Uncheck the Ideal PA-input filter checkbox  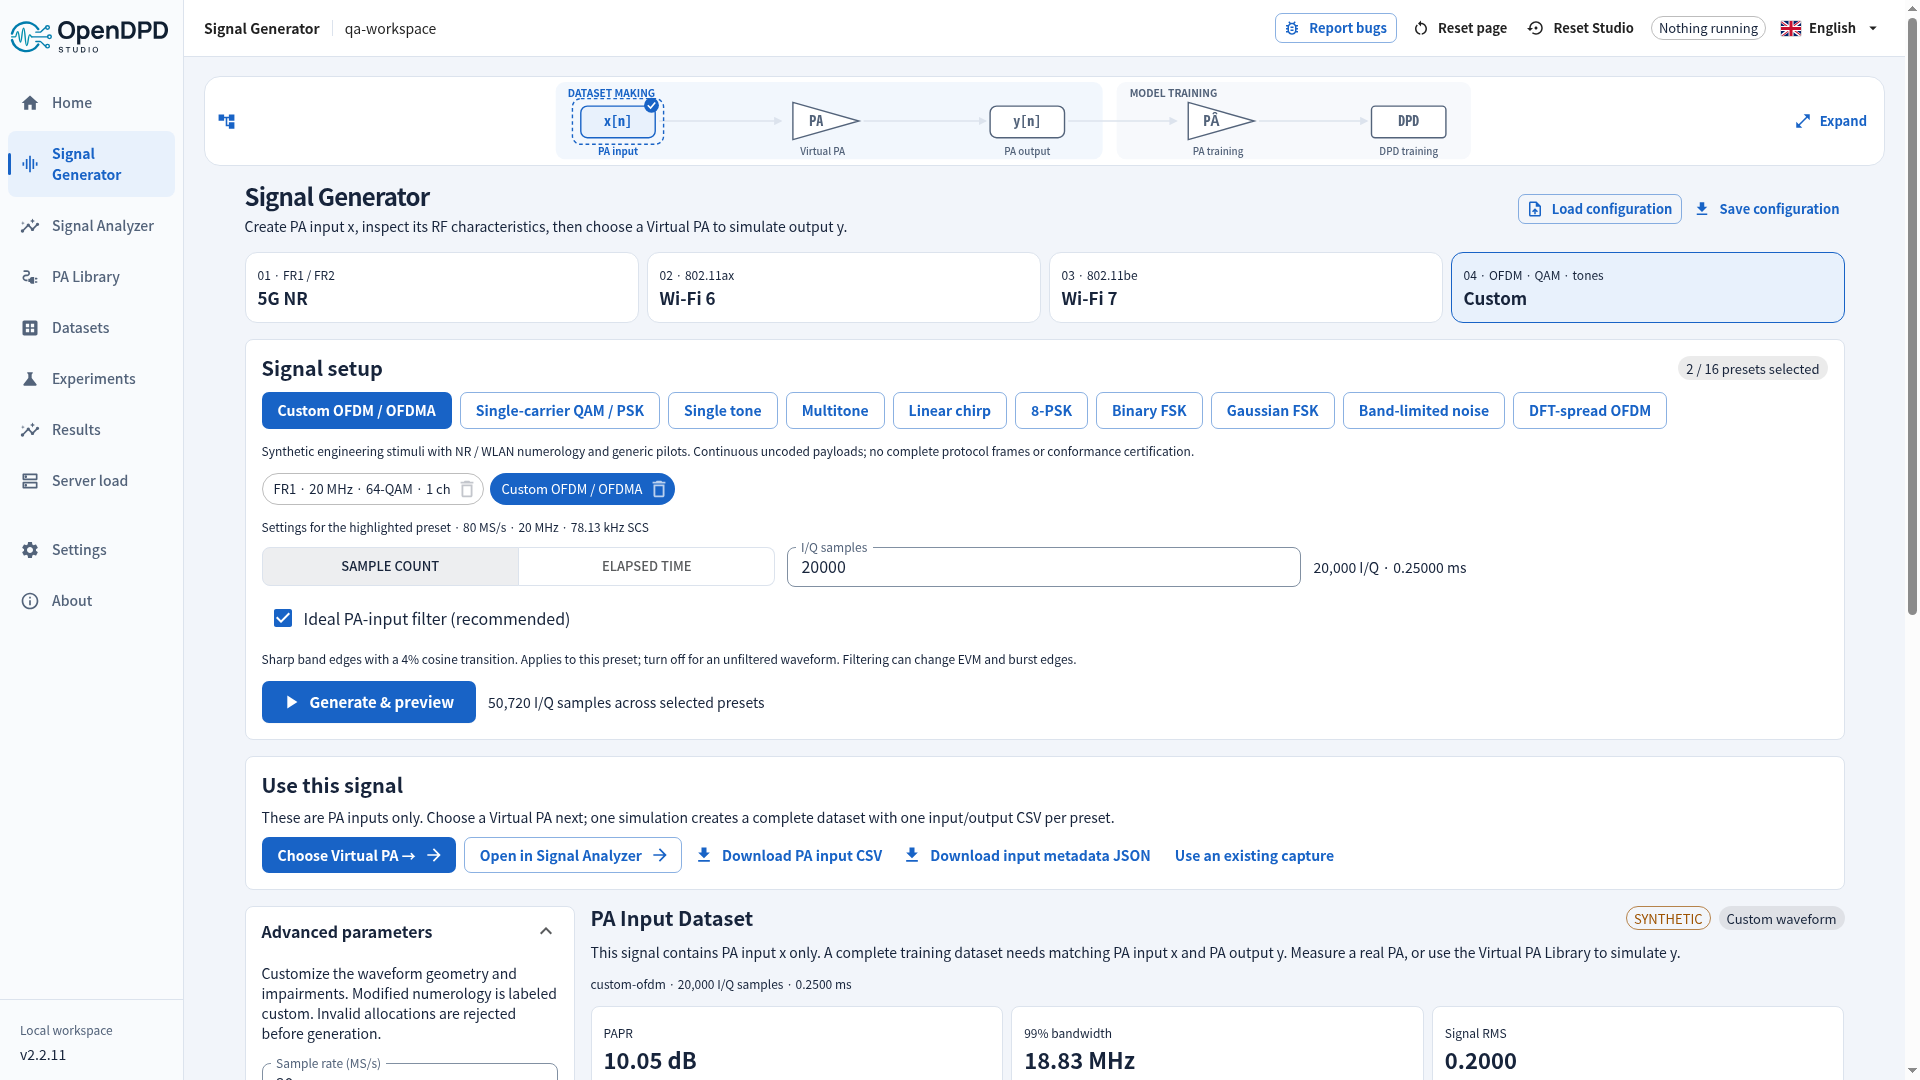click(x=283, y=619)
